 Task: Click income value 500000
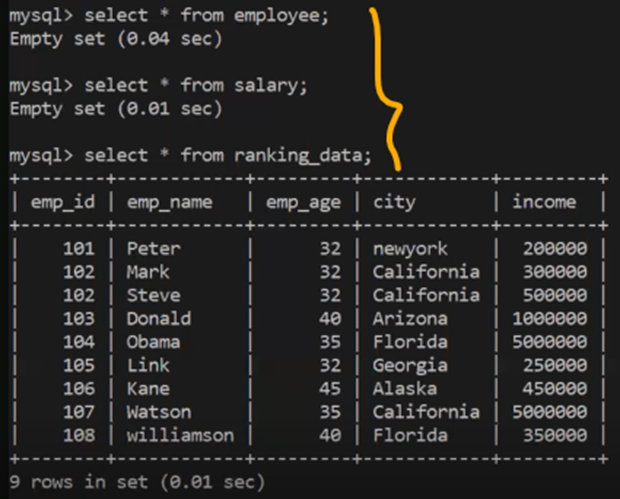[555, 295]
